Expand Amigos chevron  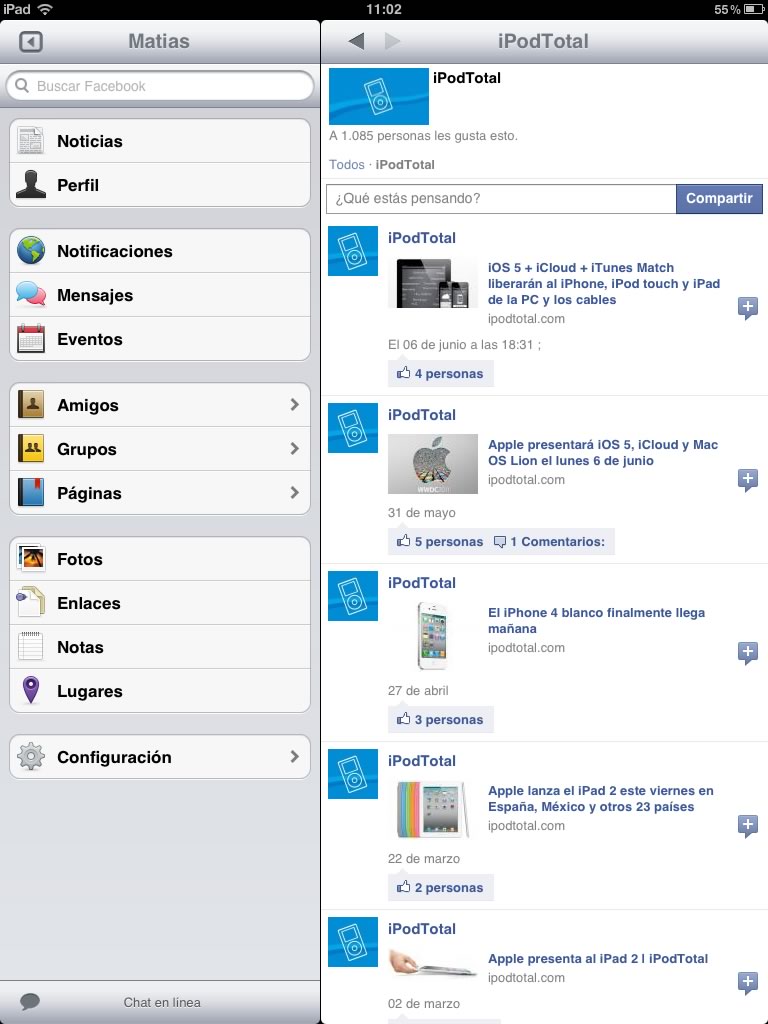295,405
